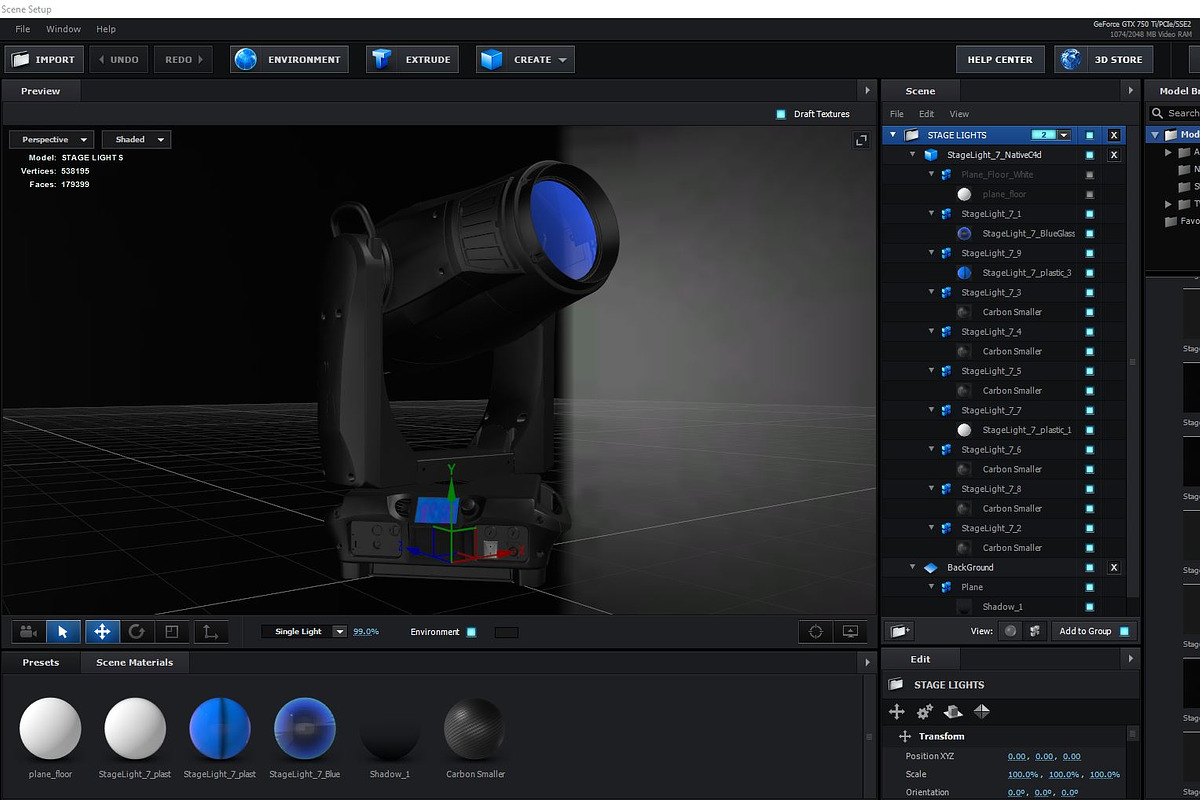Viewport: 1200px width, 800px height.
Task: Remove StageLight_7_NativeC4d with its X button
Action: pyautogui.click(x=1114, y=155)
